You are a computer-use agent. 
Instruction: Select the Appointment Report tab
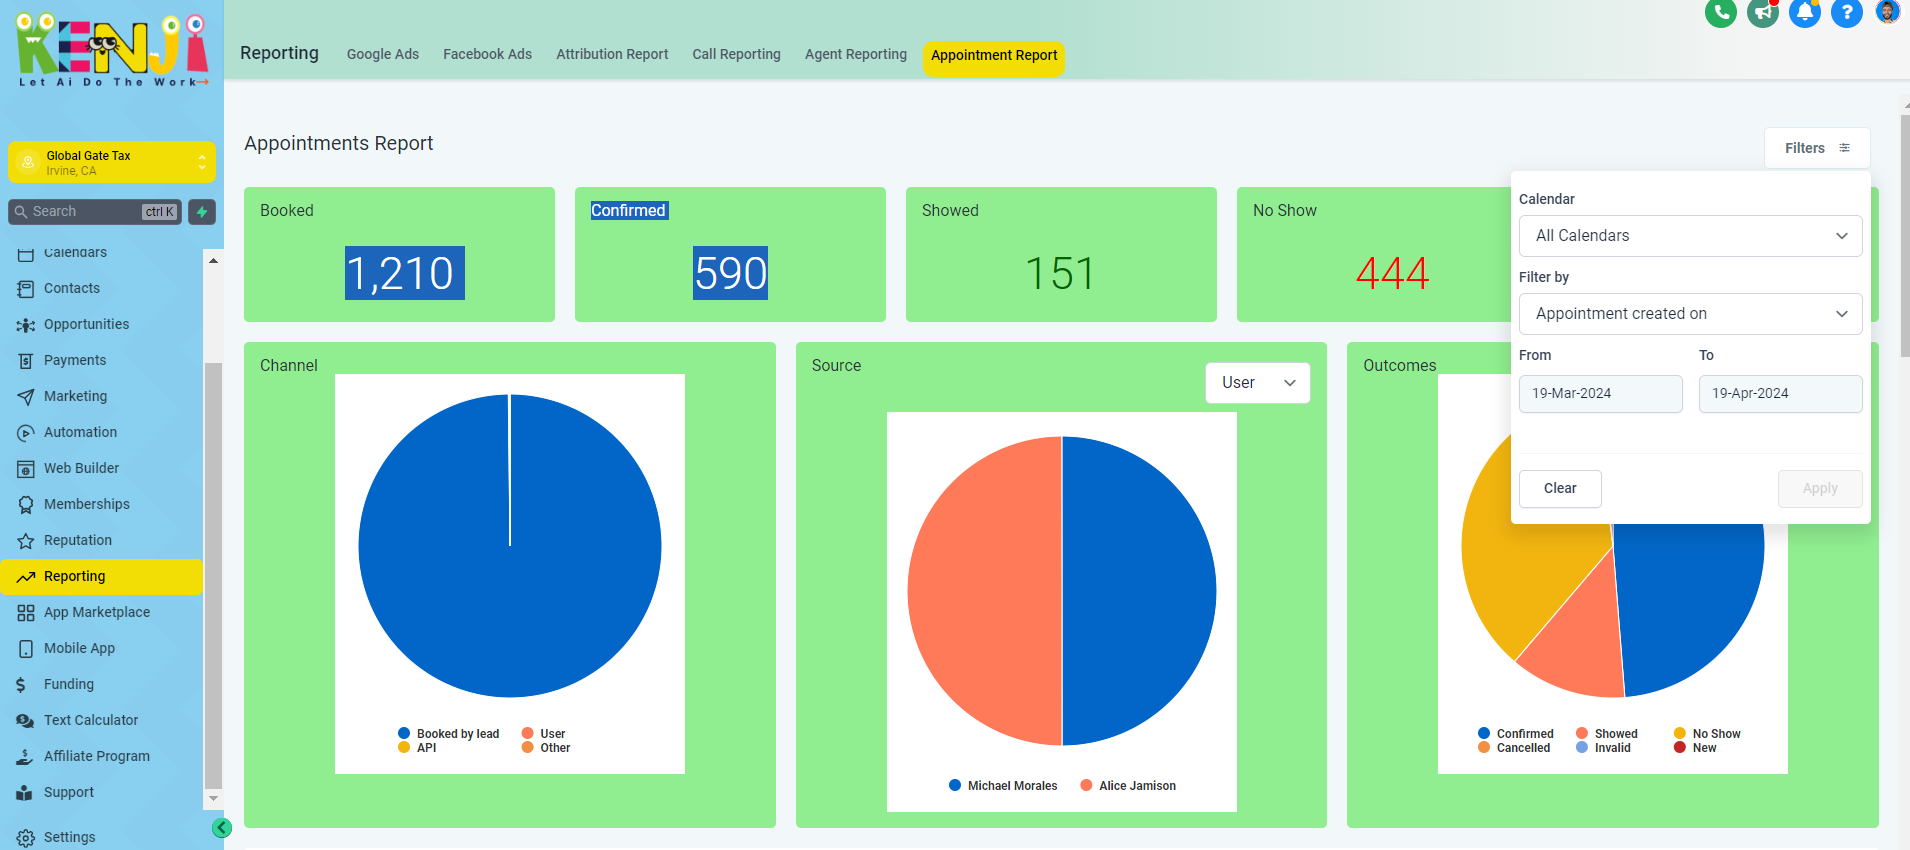994,56
